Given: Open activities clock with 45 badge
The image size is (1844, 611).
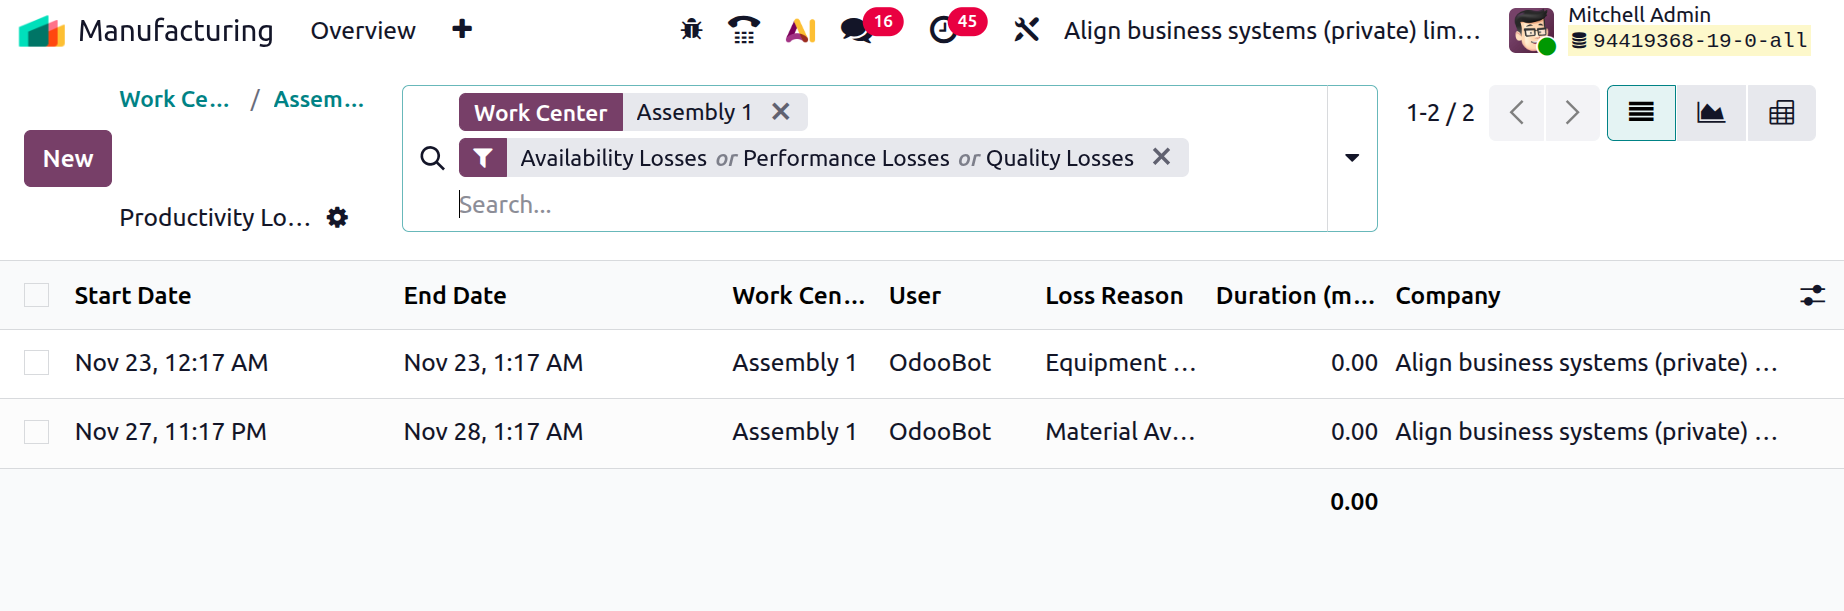Looking at the screenshot, I should point(943,30).
